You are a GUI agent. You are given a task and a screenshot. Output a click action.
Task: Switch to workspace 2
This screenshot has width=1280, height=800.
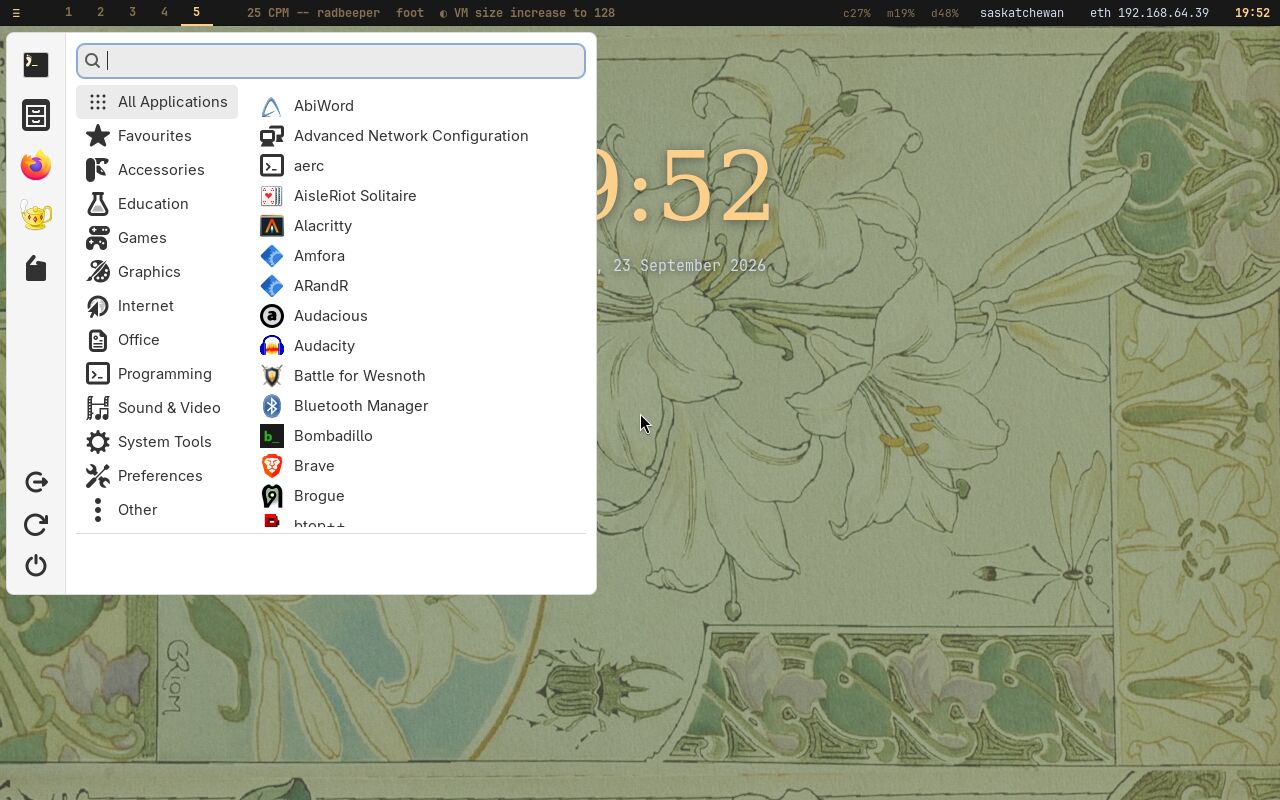tap(100, 13)
